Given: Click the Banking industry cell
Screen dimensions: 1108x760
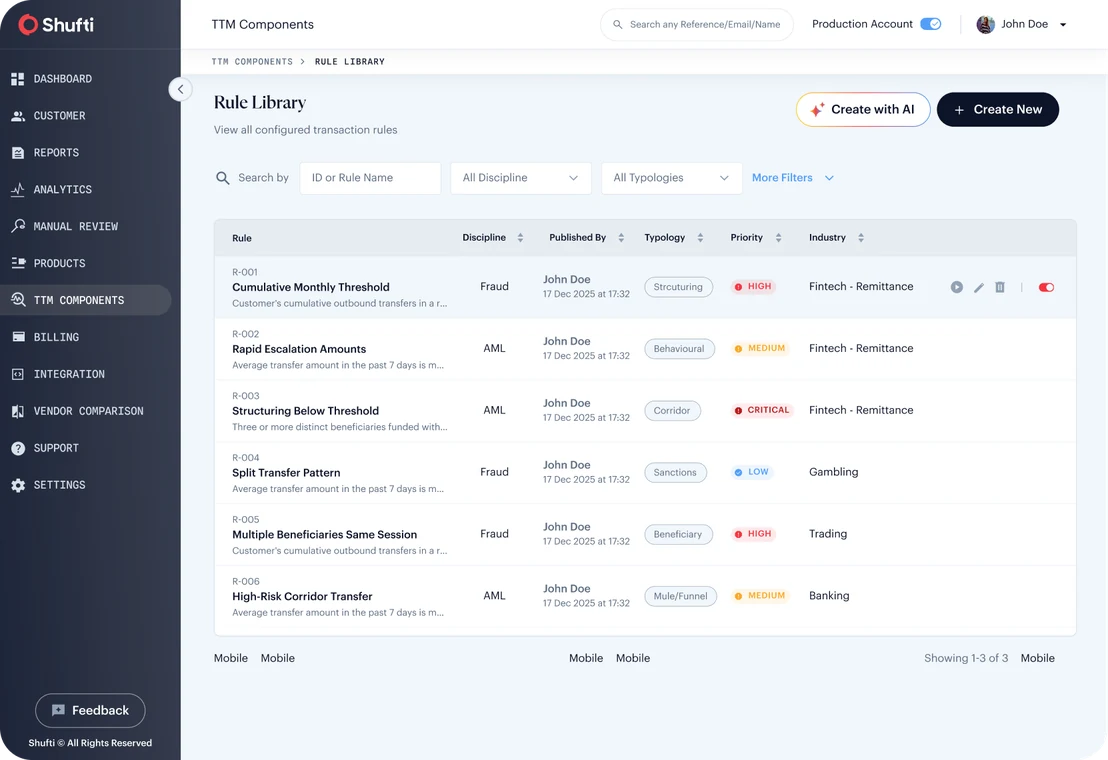Looking at the screenshot, I should click(829, 595).
